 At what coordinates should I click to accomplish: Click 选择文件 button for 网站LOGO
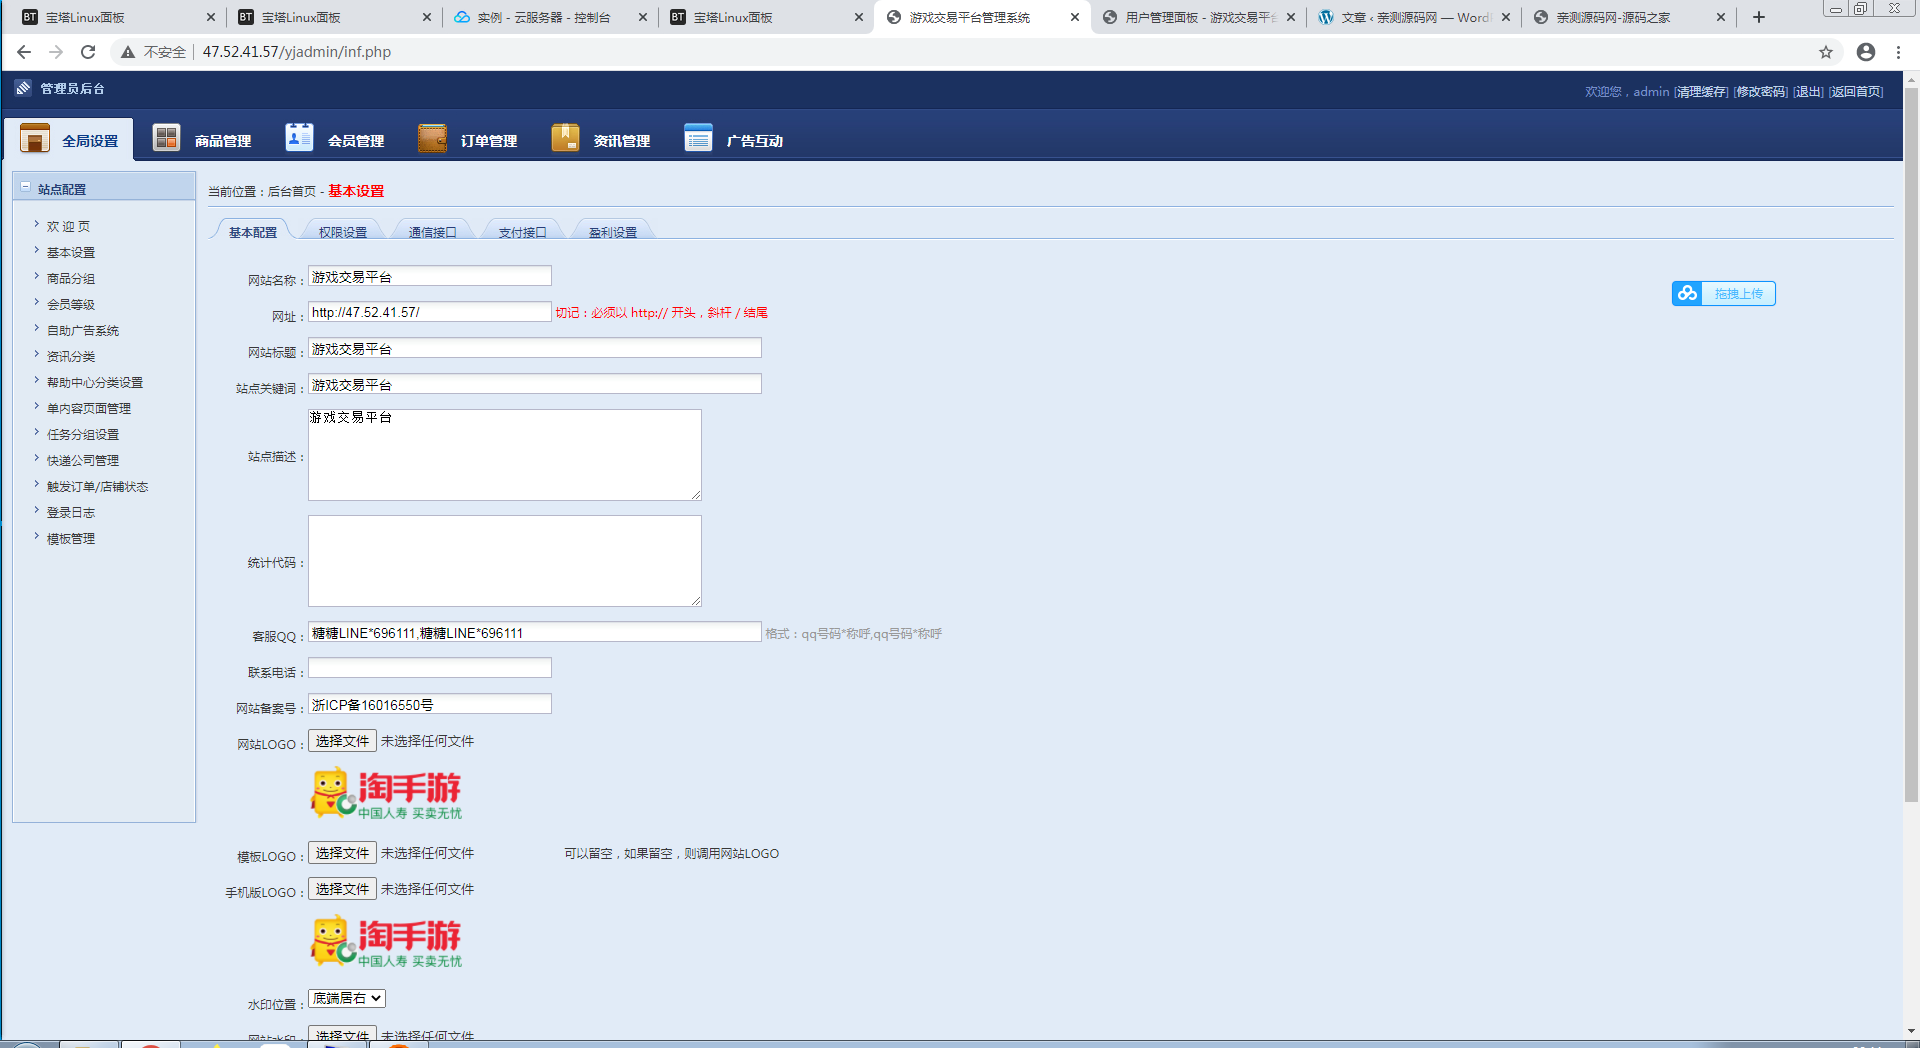point(342,741)
